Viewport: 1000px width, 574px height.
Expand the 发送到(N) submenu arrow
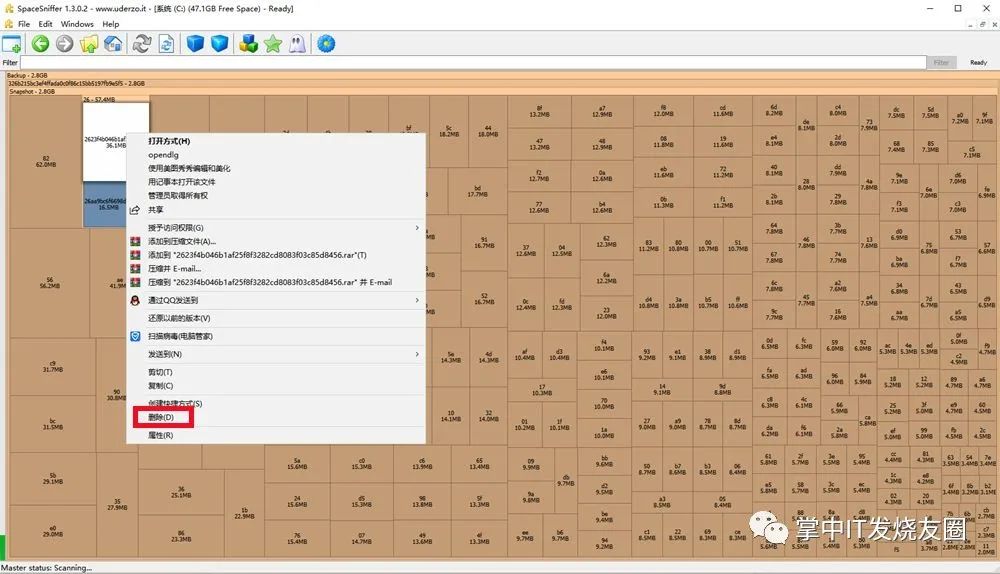click(x=417, y=354)
